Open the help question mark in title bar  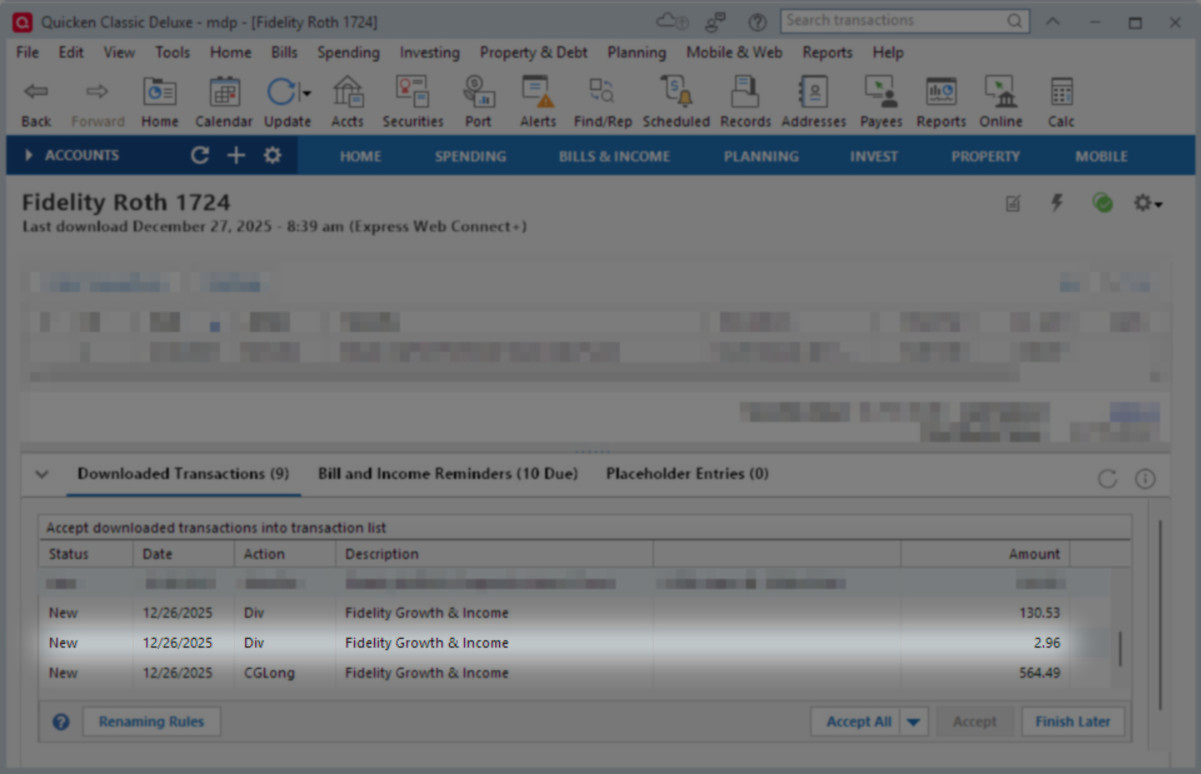[x=757, y=22]
